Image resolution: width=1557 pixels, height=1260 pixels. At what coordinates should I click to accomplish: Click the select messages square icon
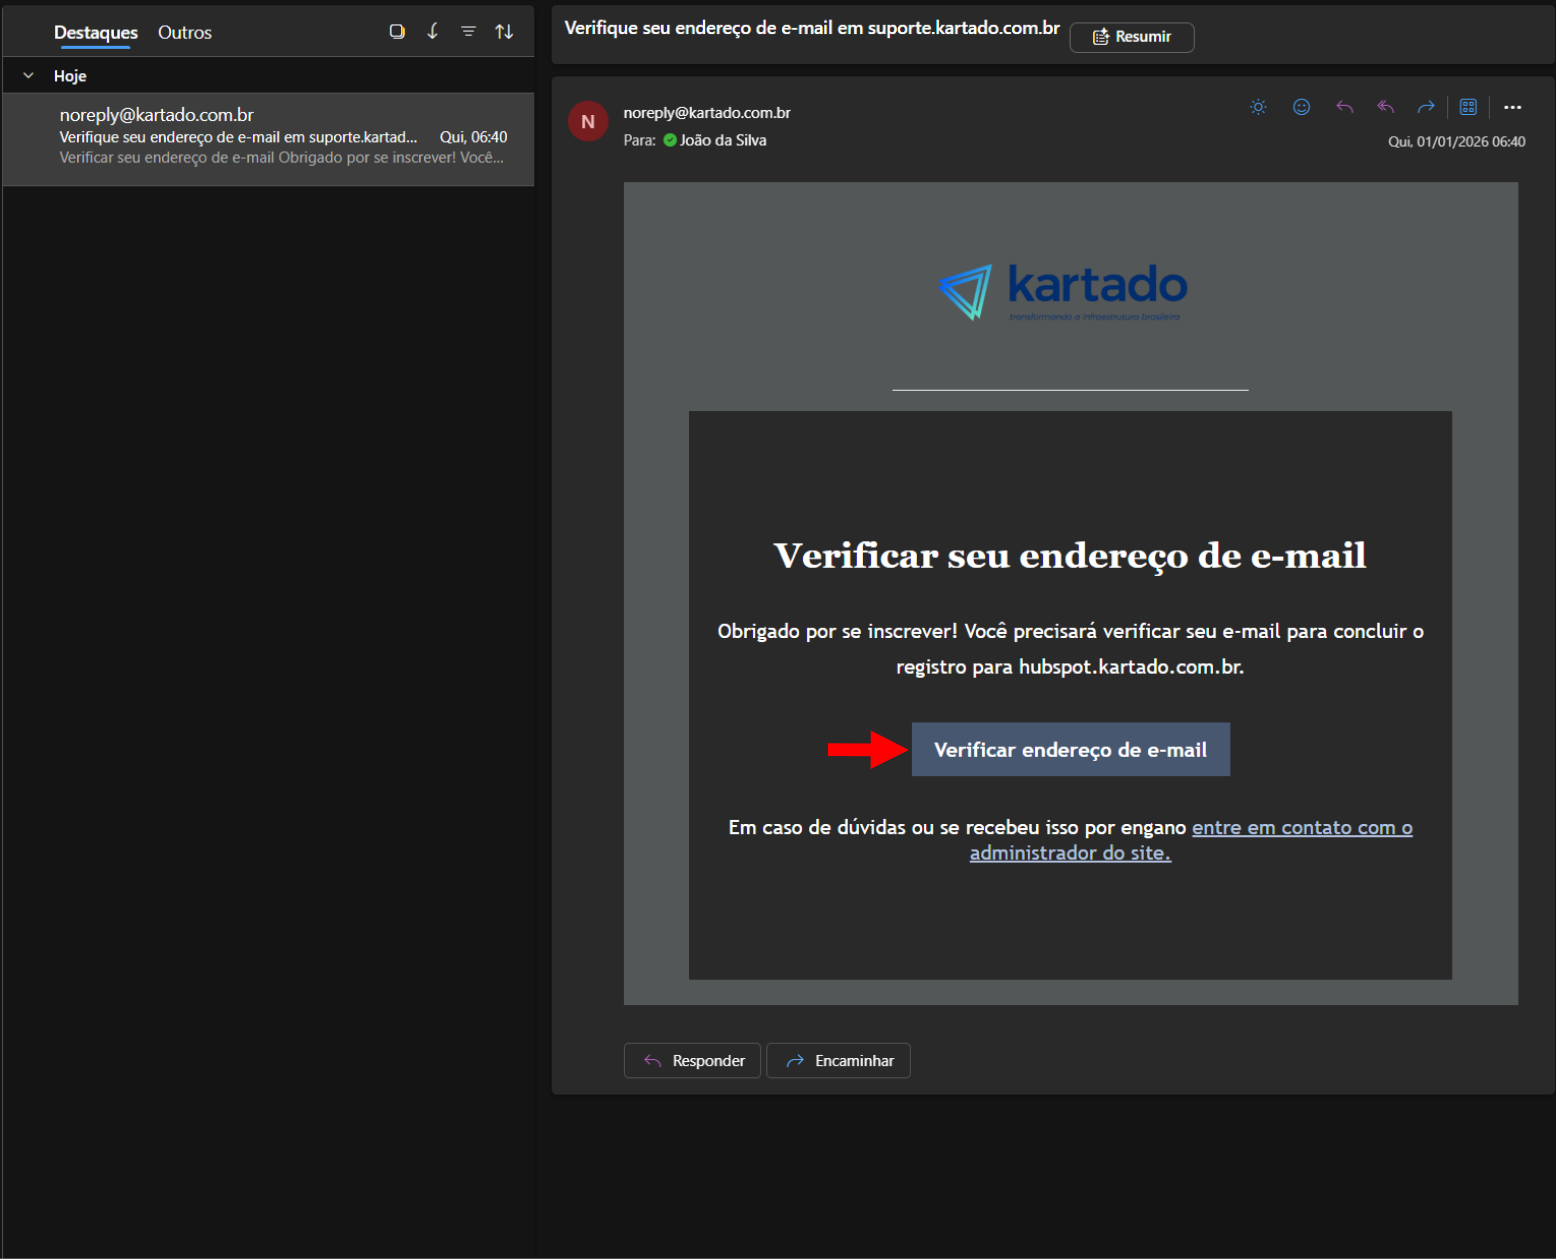pyautogui.click(x=397, y=32)
